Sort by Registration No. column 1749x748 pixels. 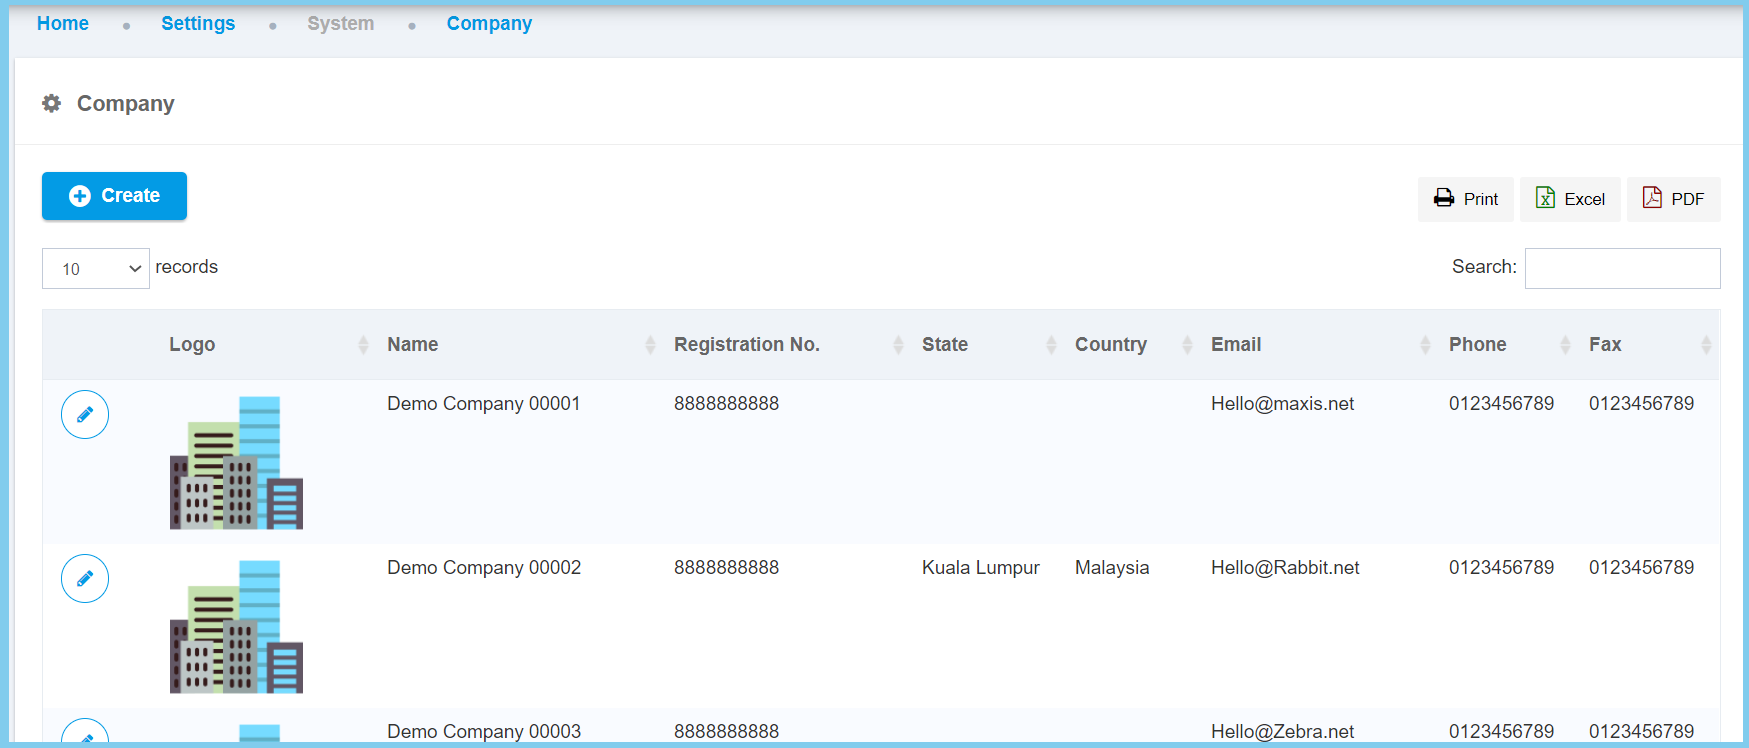pos(746,345)
